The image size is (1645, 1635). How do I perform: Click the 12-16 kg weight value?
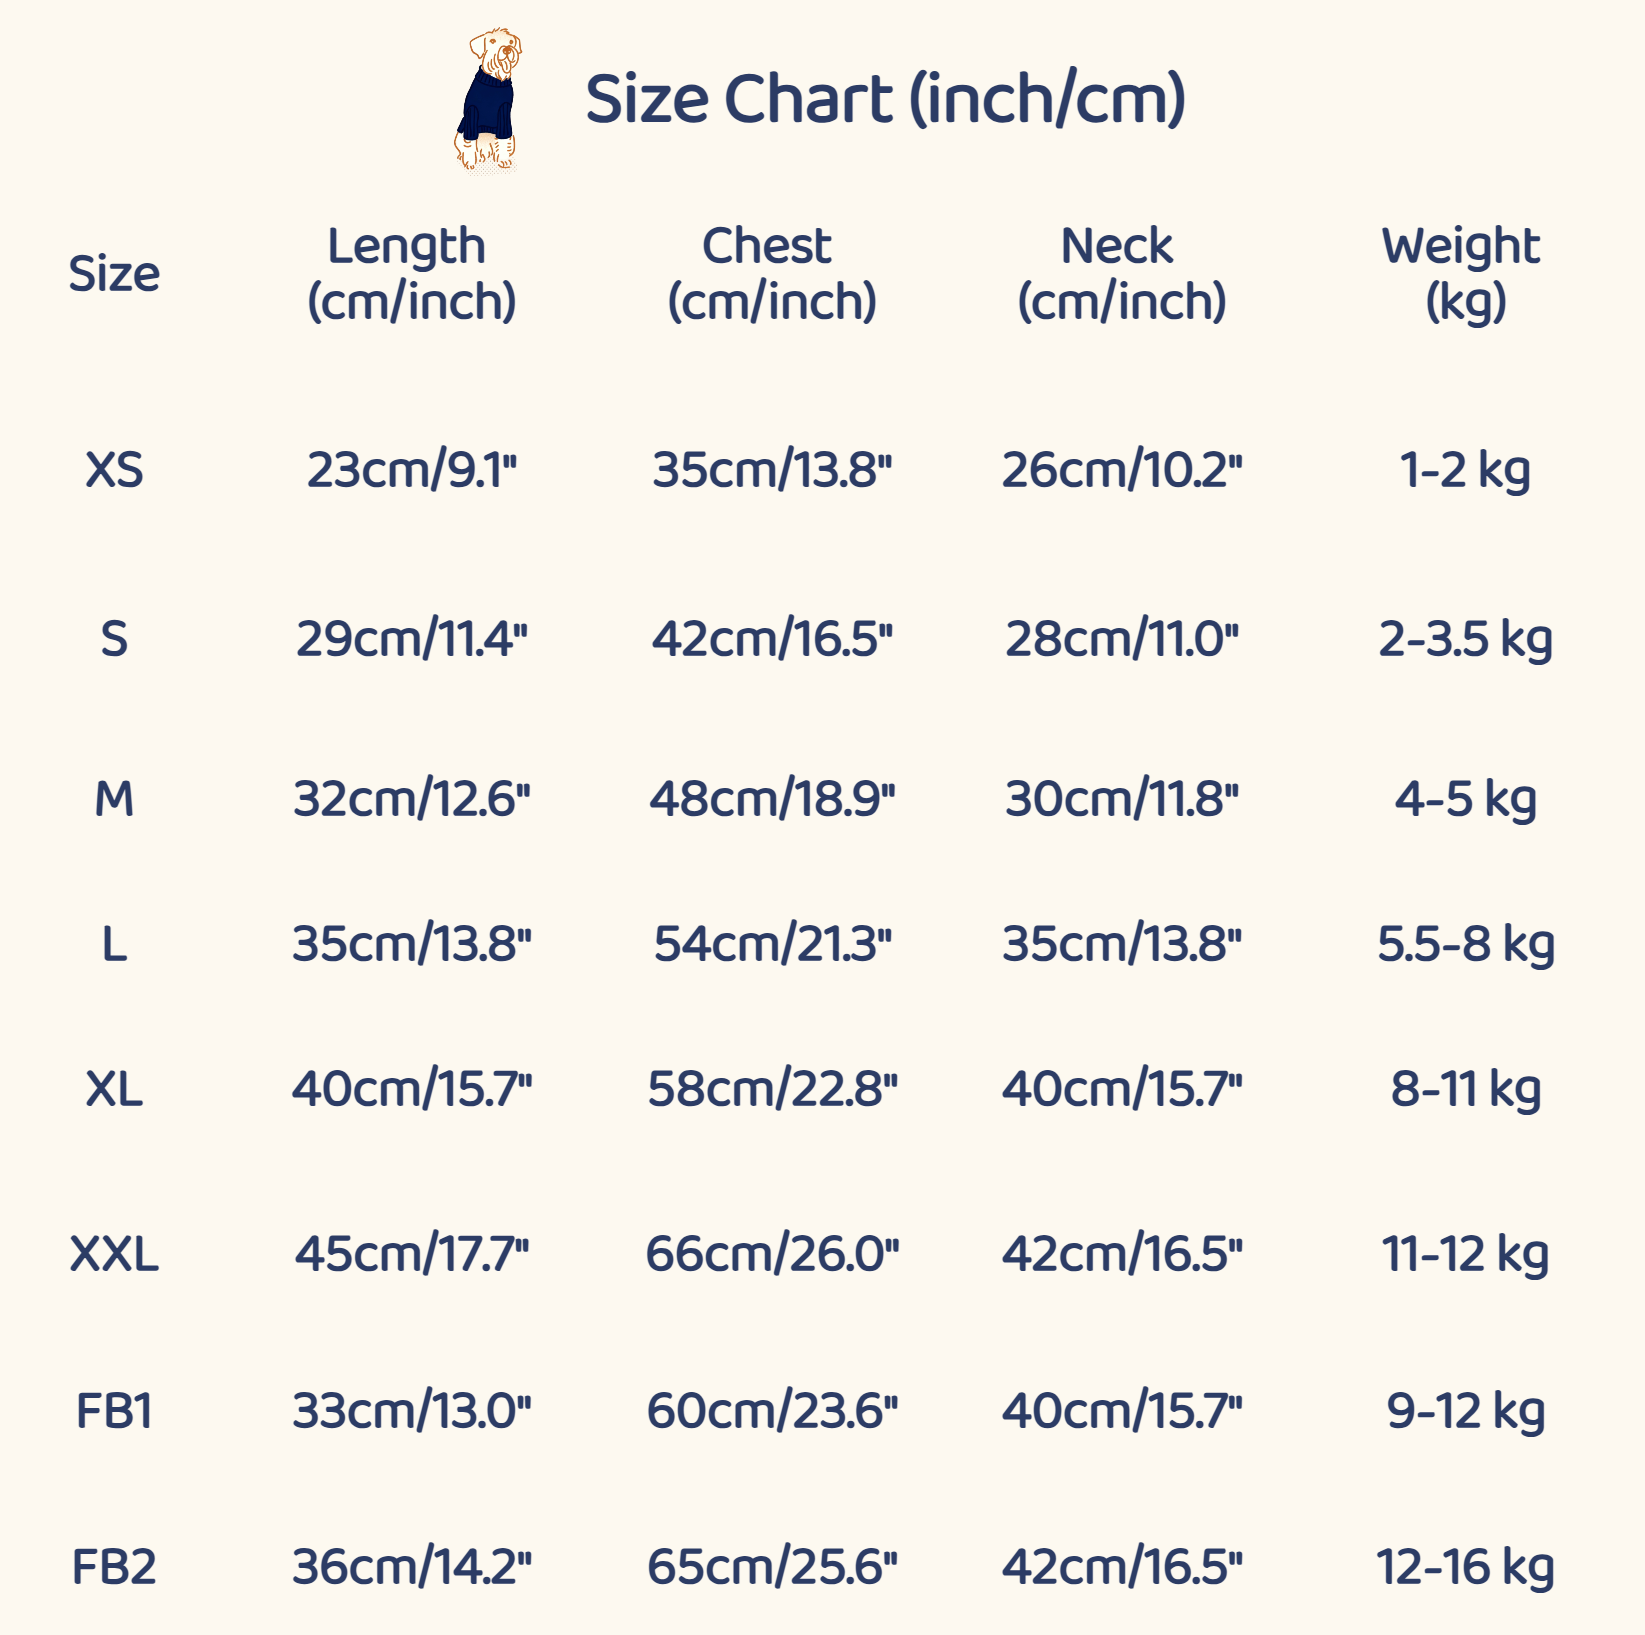pyautogui.click(x=1464, y=1567)
